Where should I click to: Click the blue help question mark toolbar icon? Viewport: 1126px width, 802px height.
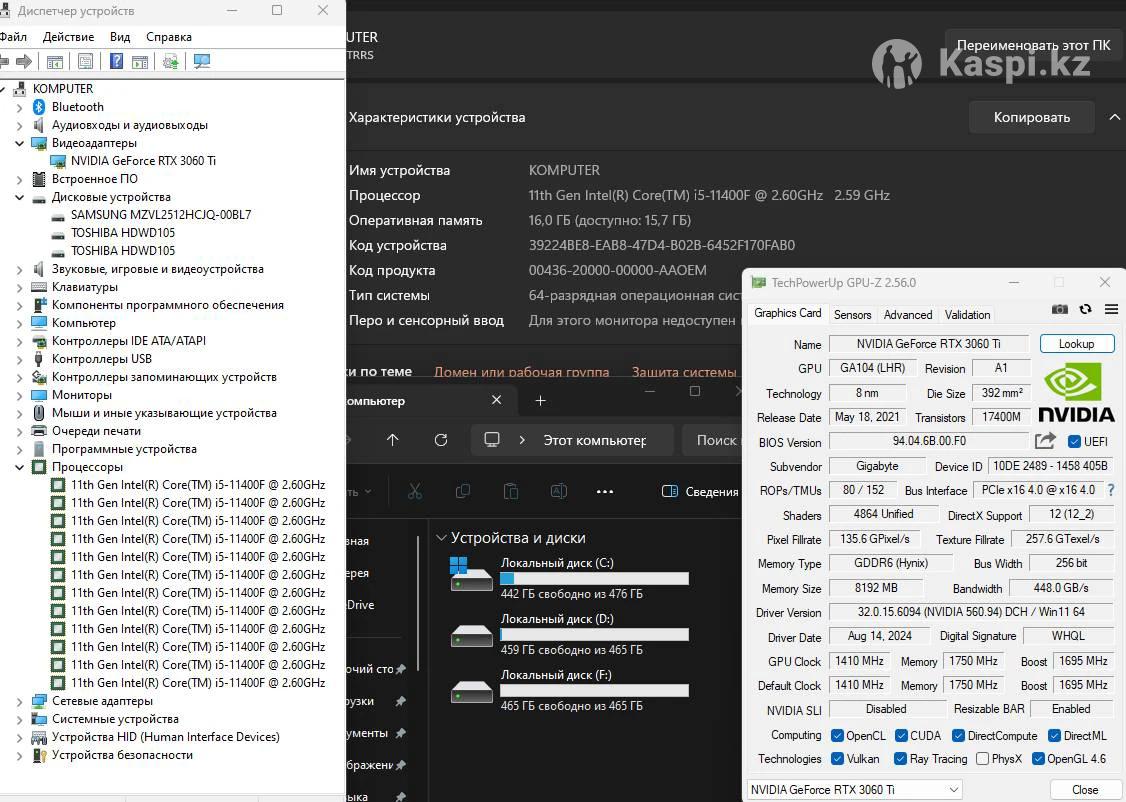pyautogui.click(x=116, y=62)
